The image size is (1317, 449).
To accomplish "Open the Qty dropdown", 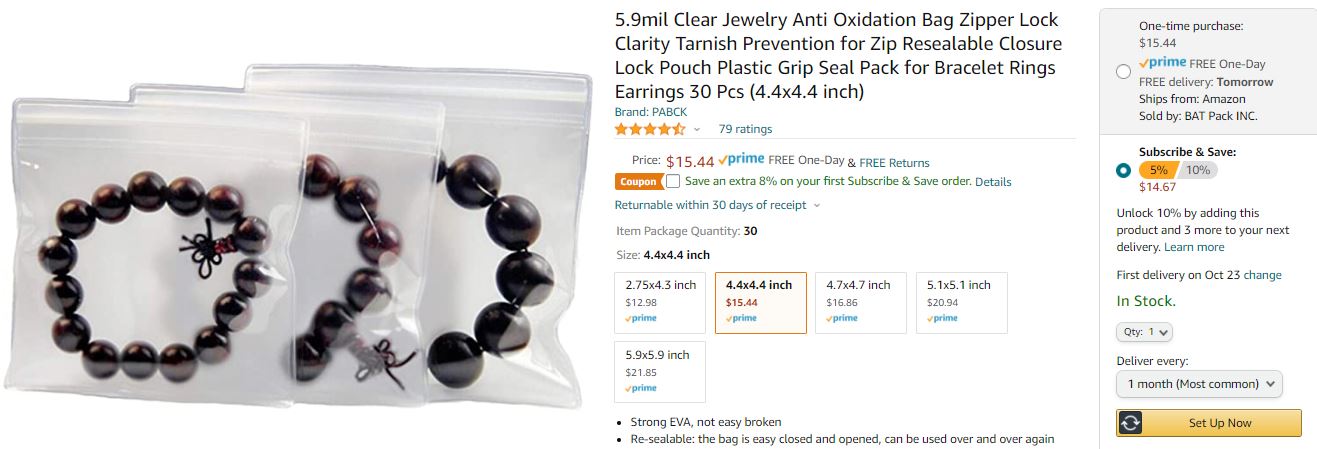I will click(1144, 332).
